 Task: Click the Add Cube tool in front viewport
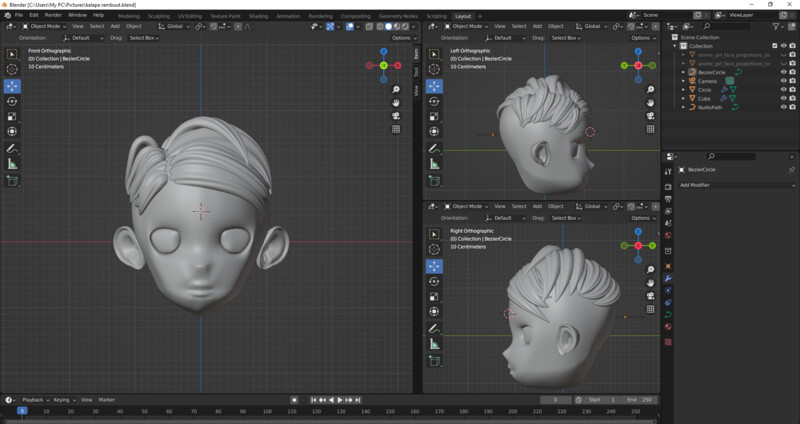[x=12, y=181]
